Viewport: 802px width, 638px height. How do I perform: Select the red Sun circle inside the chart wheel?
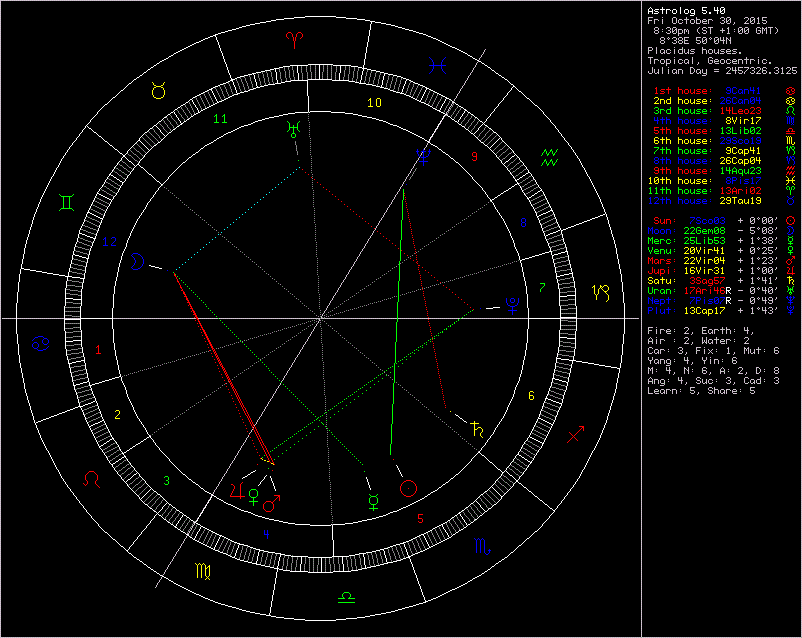pos(408,489)
